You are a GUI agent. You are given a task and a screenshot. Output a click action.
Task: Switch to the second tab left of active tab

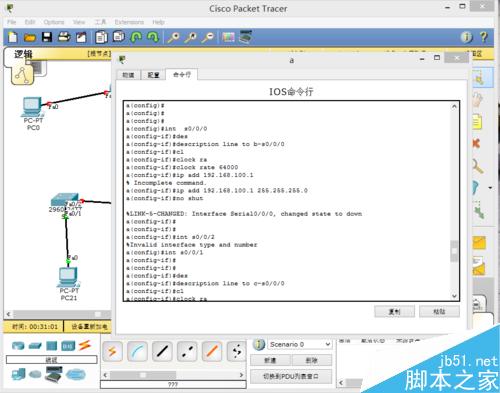click(x=153, y=75)
